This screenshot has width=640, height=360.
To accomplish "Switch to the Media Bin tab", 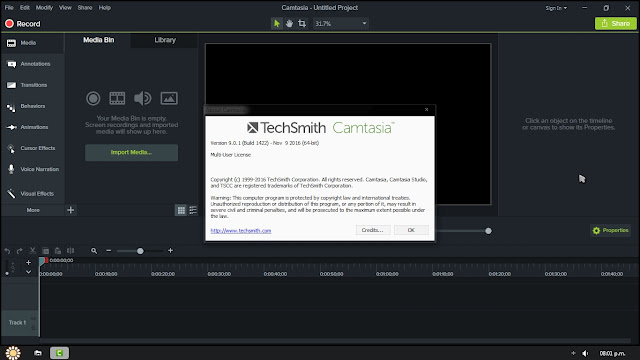I will coord(98,40).
